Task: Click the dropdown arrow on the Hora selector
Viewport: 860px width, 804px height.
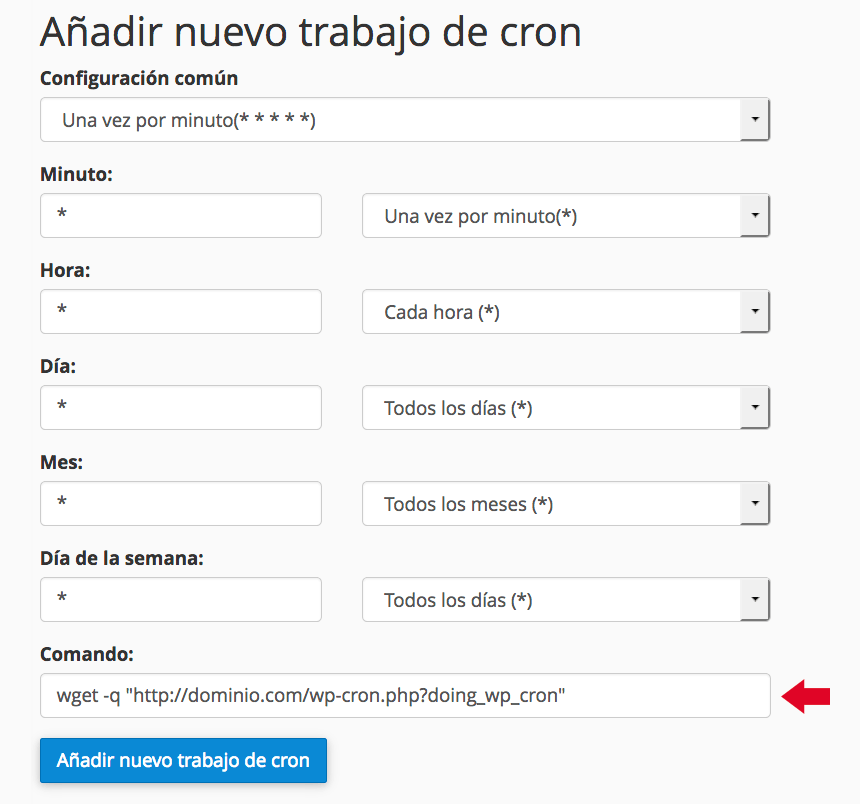Action: point(756,311)
